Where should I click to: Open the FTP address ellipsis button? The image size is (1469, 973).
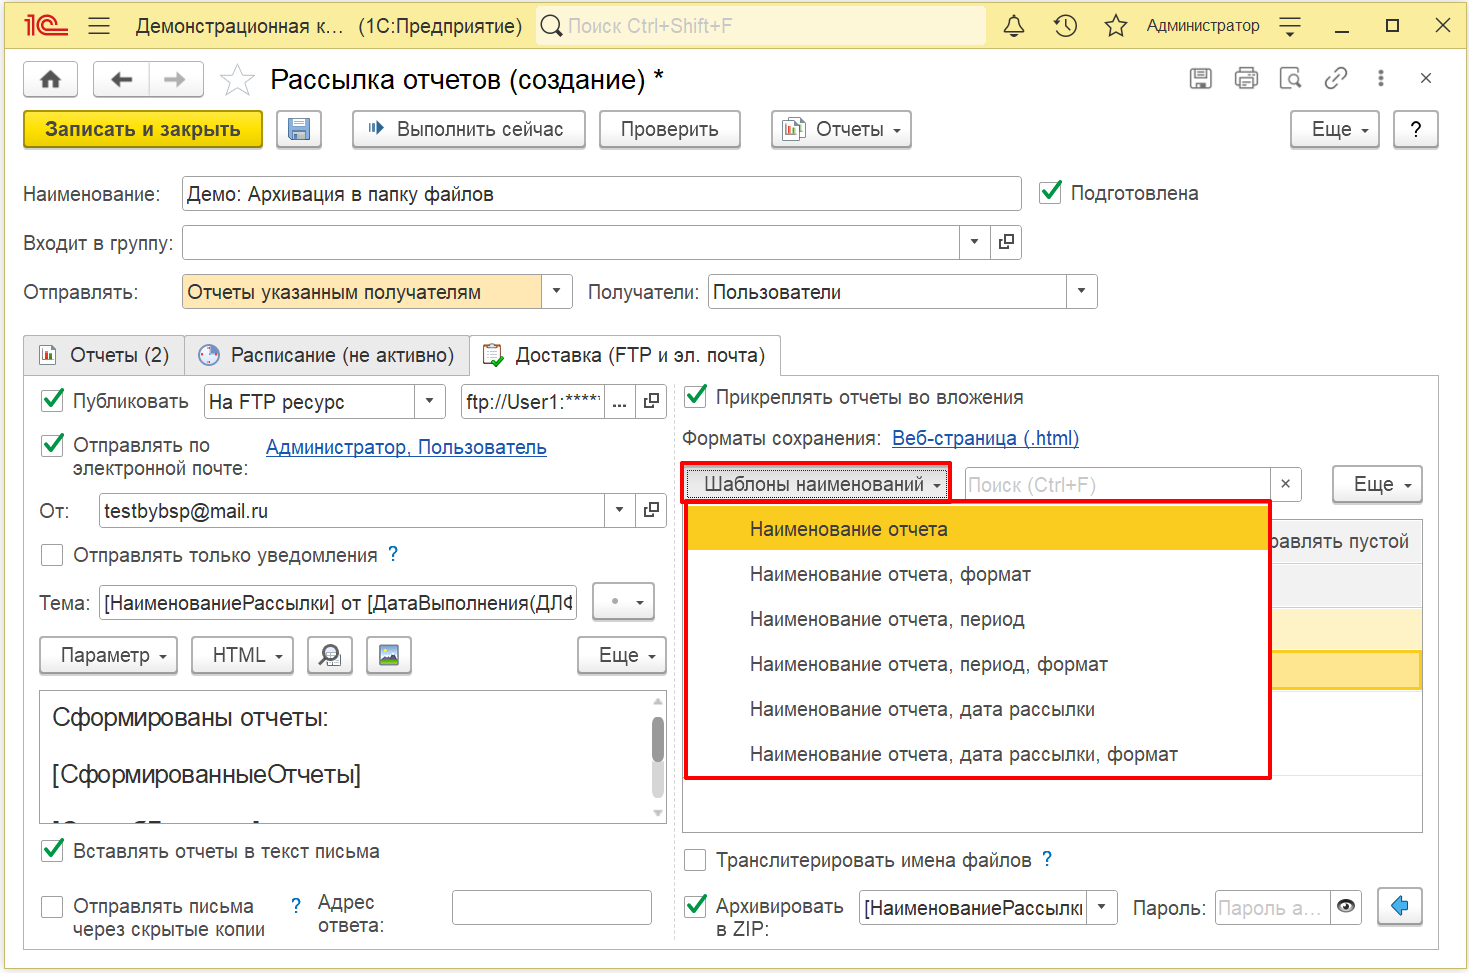coord(620,402)
